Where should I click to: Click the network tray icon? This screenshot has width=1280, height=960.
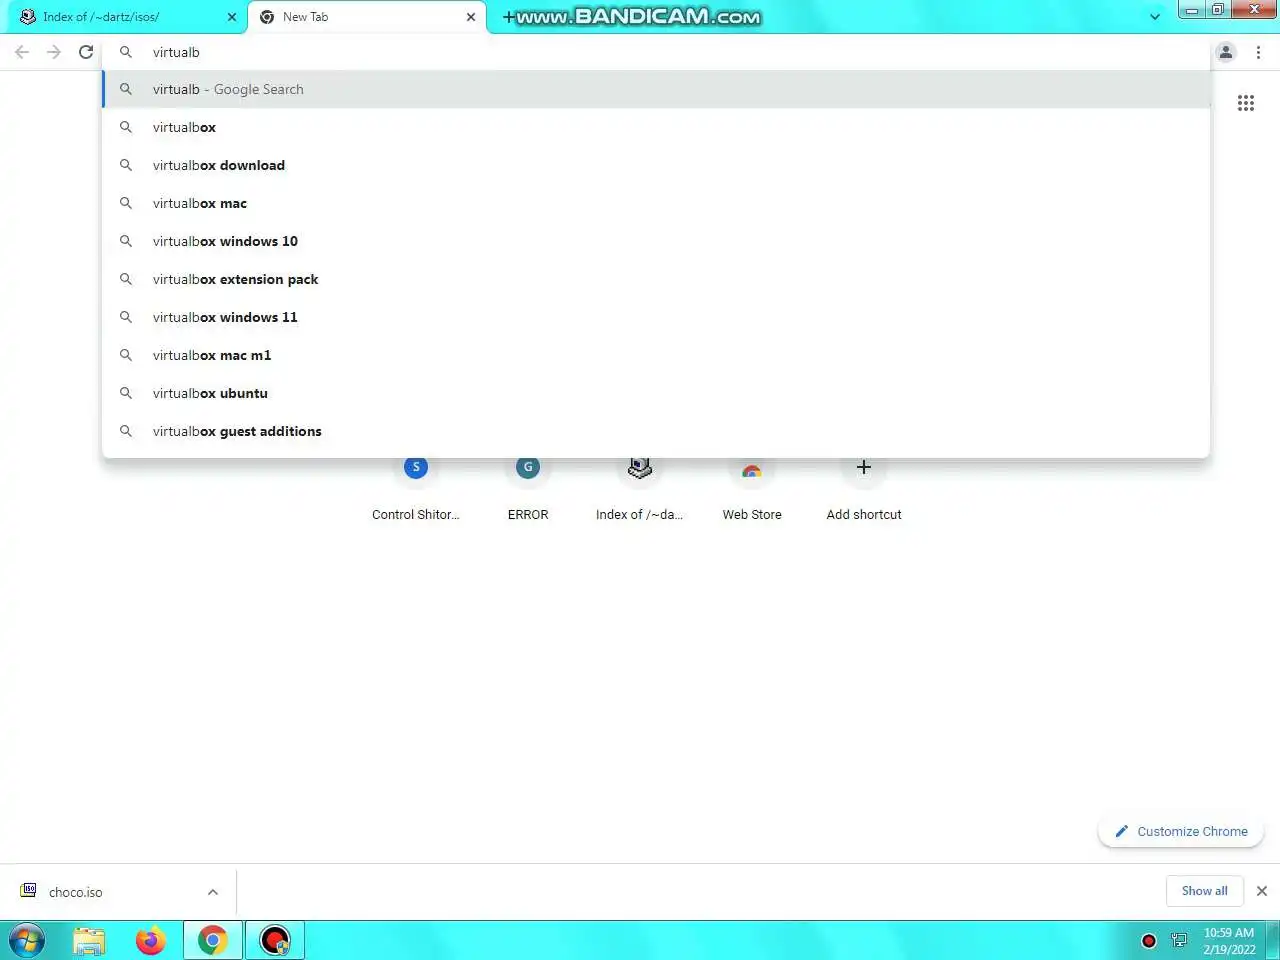point(1179,941)
